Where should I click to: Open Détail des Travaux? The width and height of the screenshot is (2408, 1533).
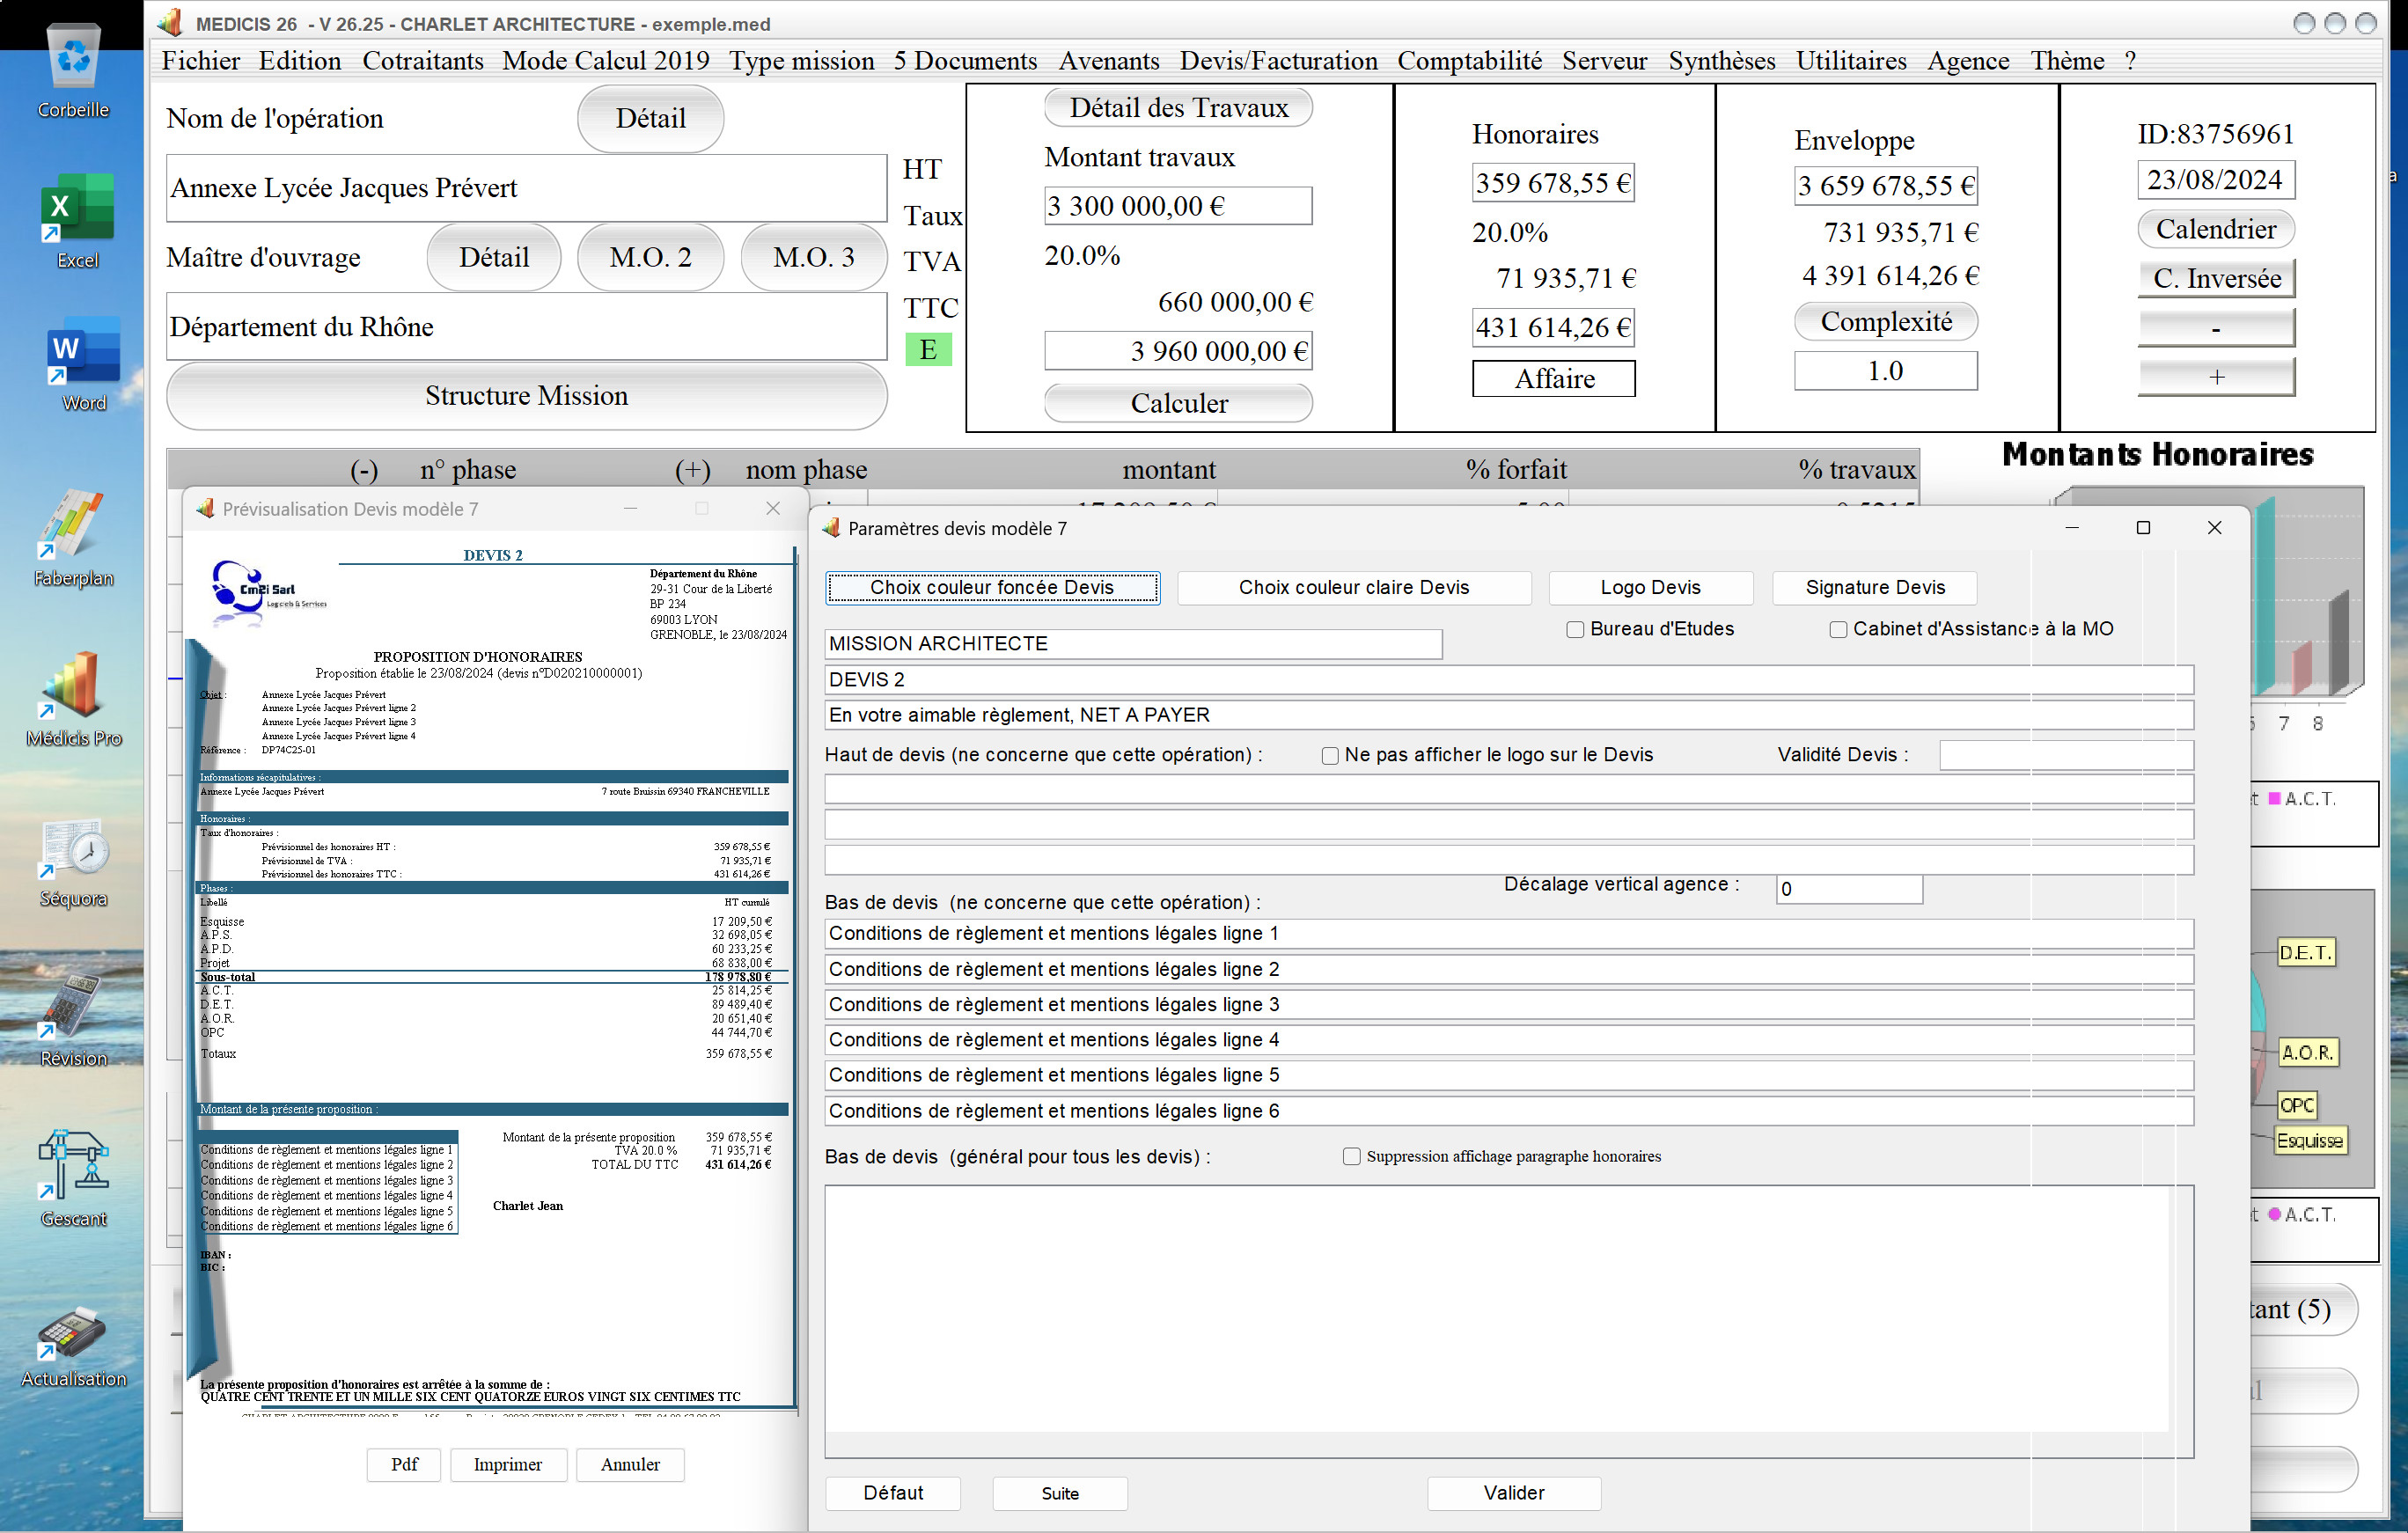[x=1178, y=108]
